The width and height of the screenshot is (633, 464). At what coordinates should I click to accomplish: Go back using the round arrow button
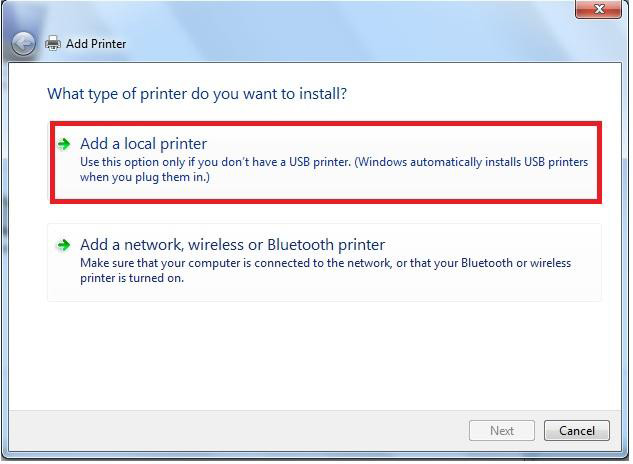[x=23, y=43]
